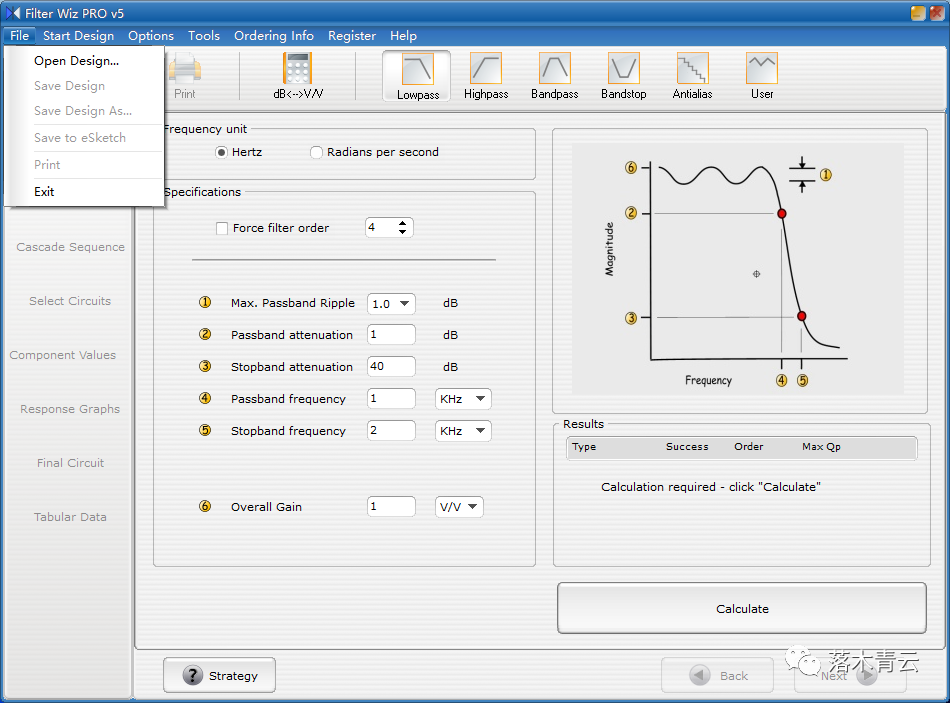Viewport: 950px width, 703px height.
Task: Close the File menu via File item
Action: [x=19, y=36]
